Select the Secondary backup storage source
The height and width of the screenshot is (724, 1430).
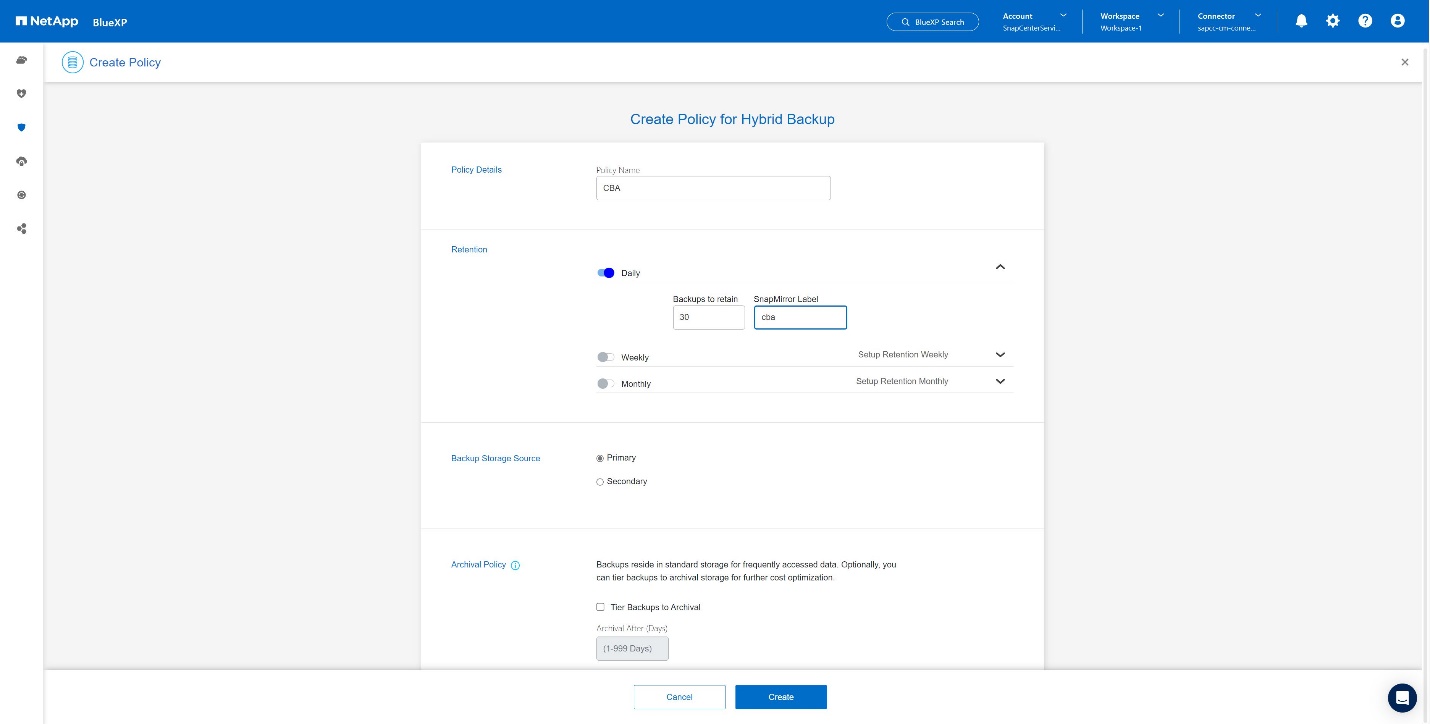(x=600, y=482)
